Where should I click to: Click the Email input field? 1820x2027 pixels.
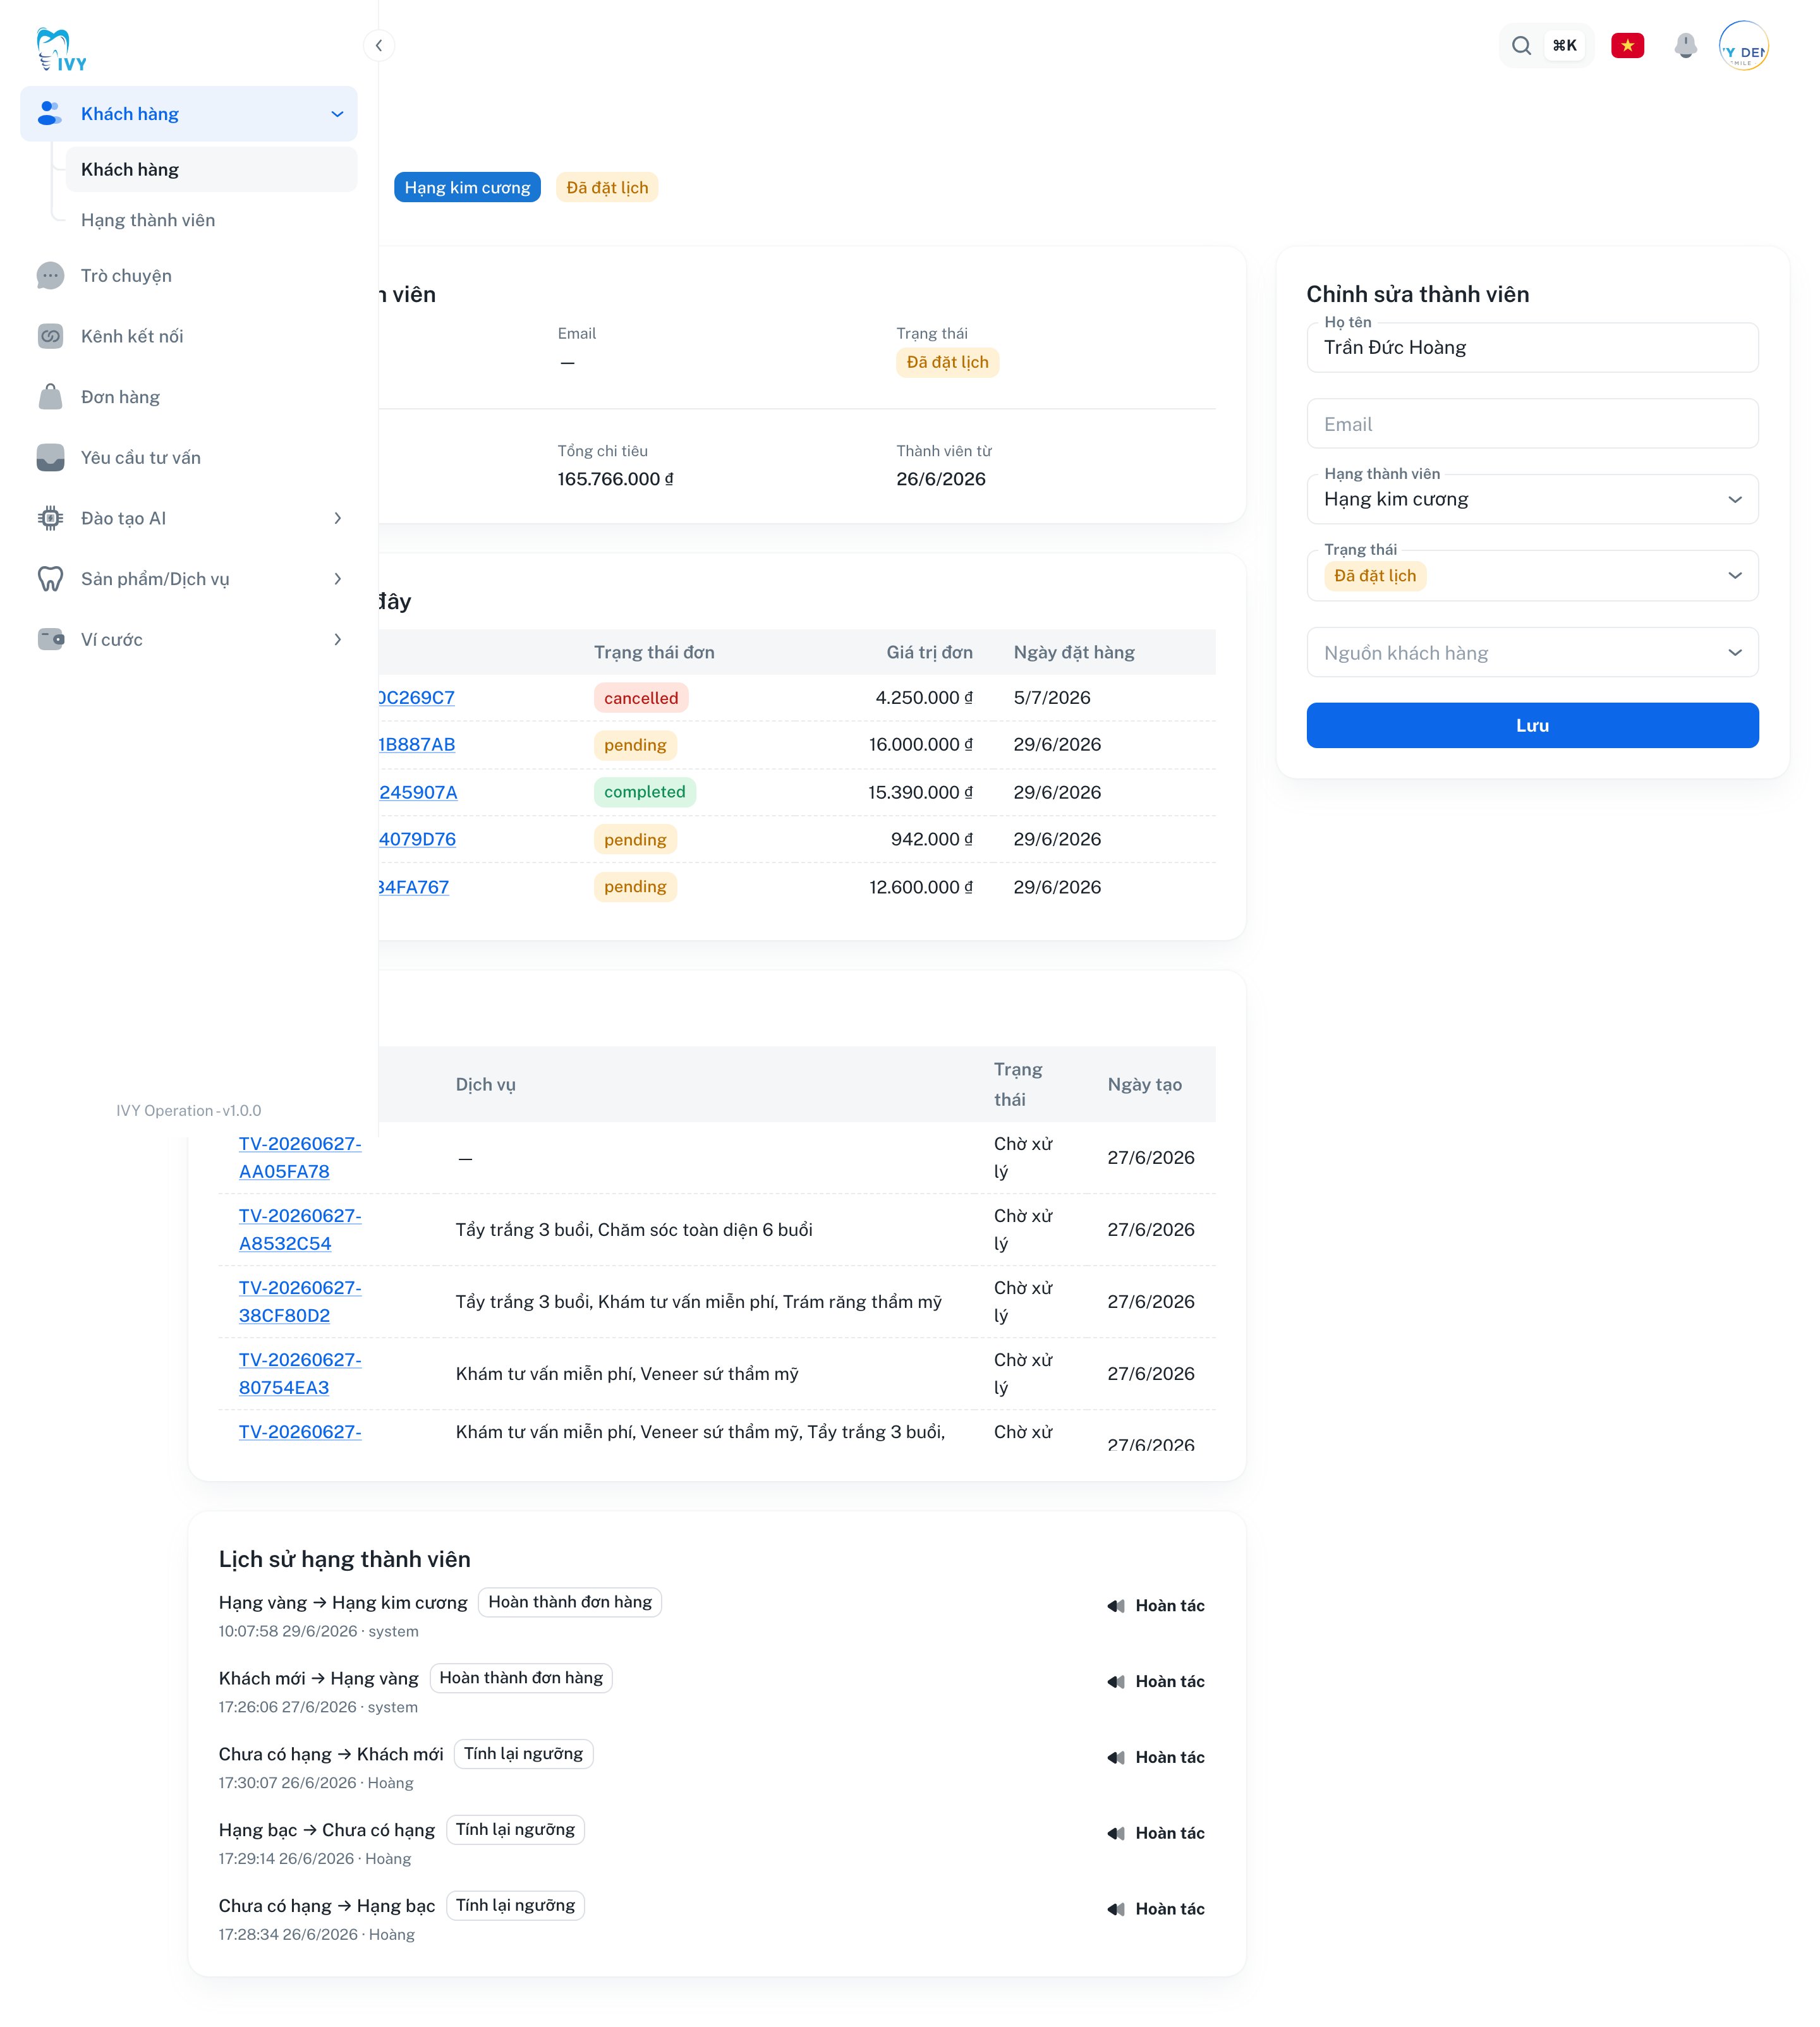pos(1532,424)
